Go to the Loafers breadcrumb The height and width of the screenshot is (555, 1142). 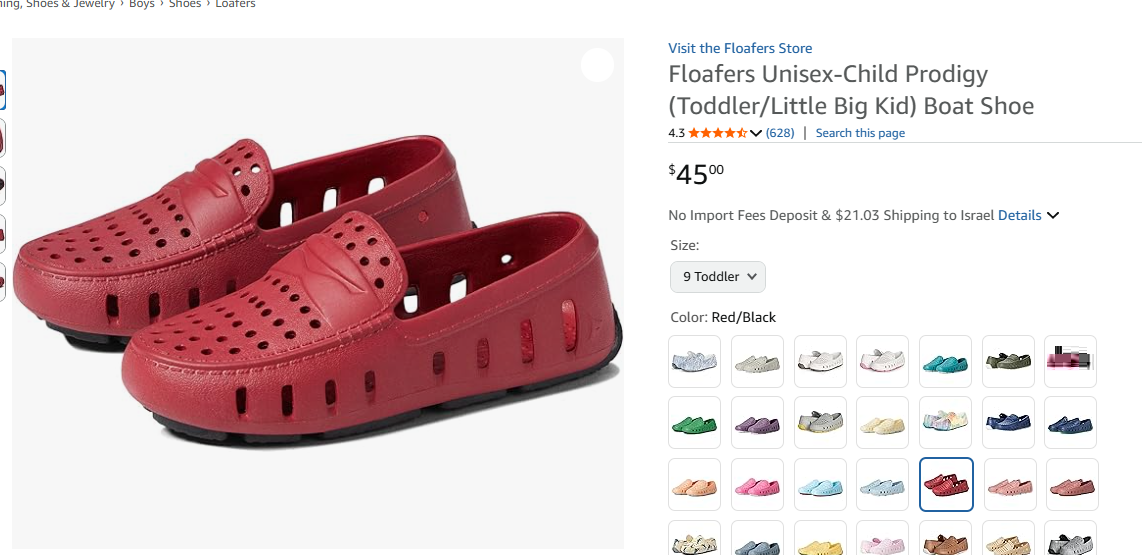(x=235, y=4)
